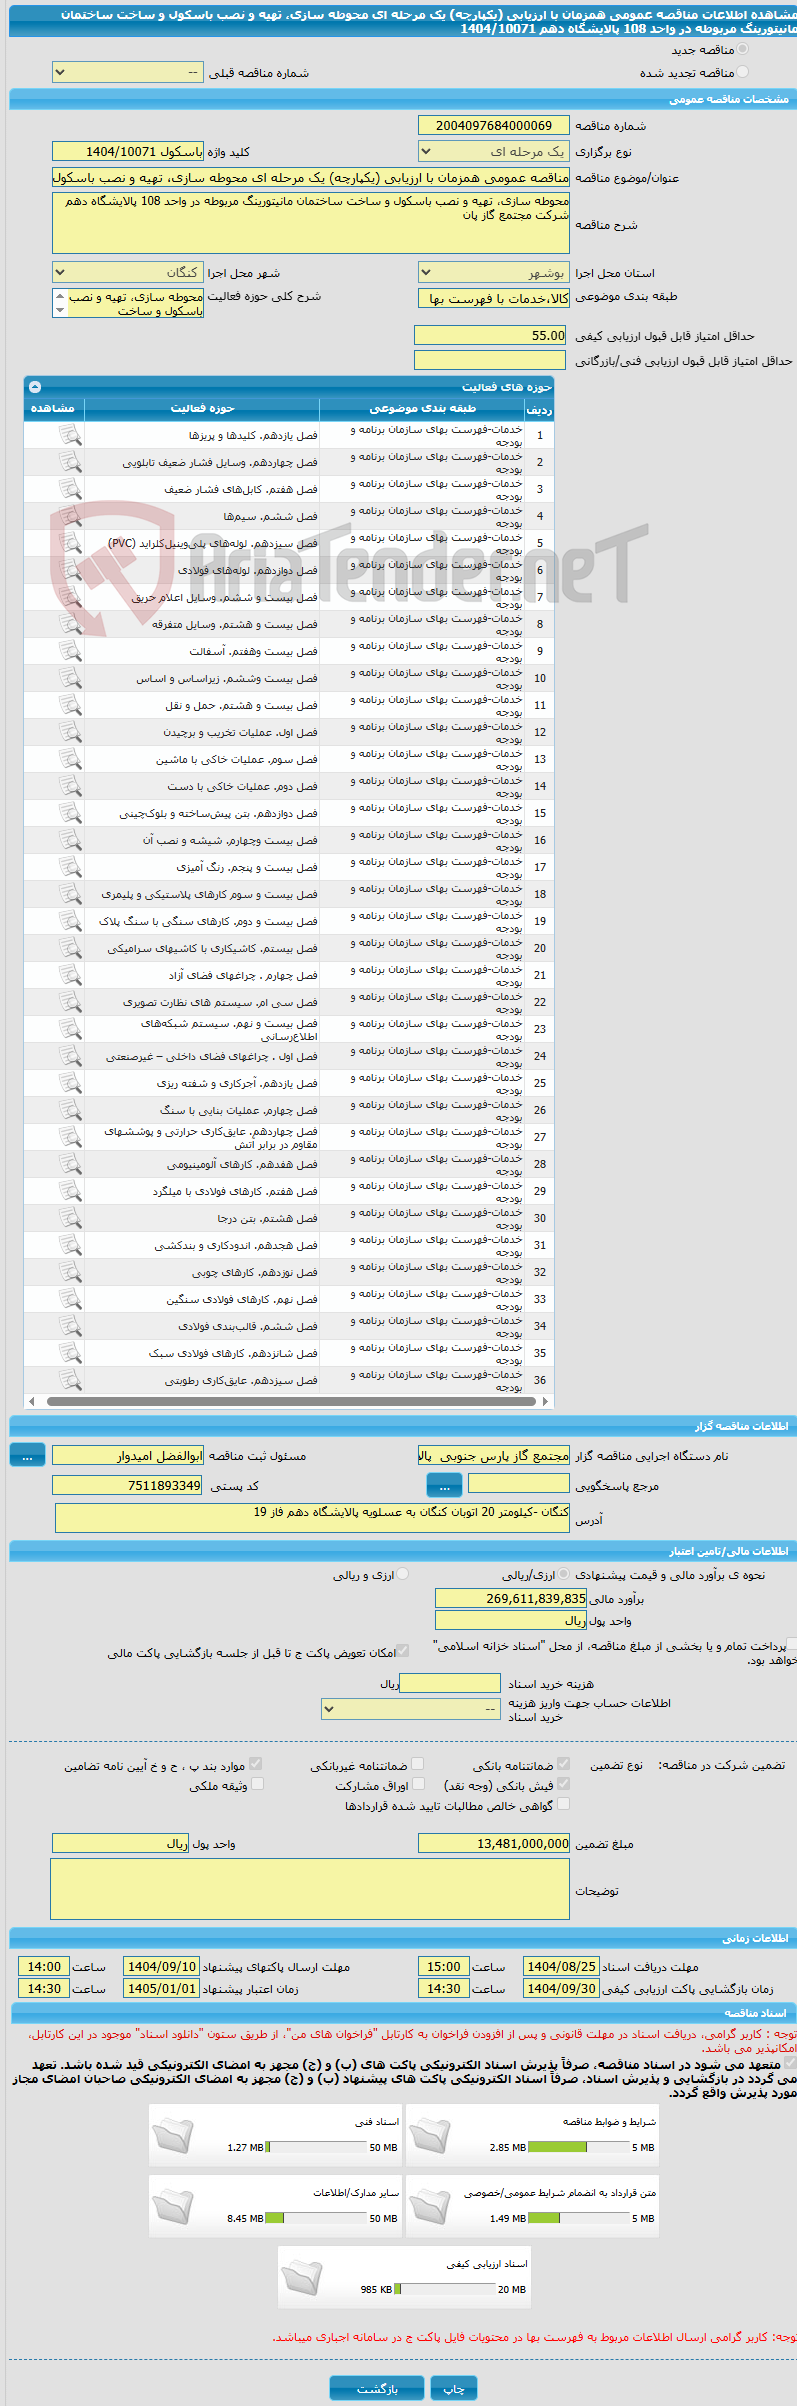Open view icon for row 18
The width and height of the screenshot is (797, 2406).
pos(69,894)
